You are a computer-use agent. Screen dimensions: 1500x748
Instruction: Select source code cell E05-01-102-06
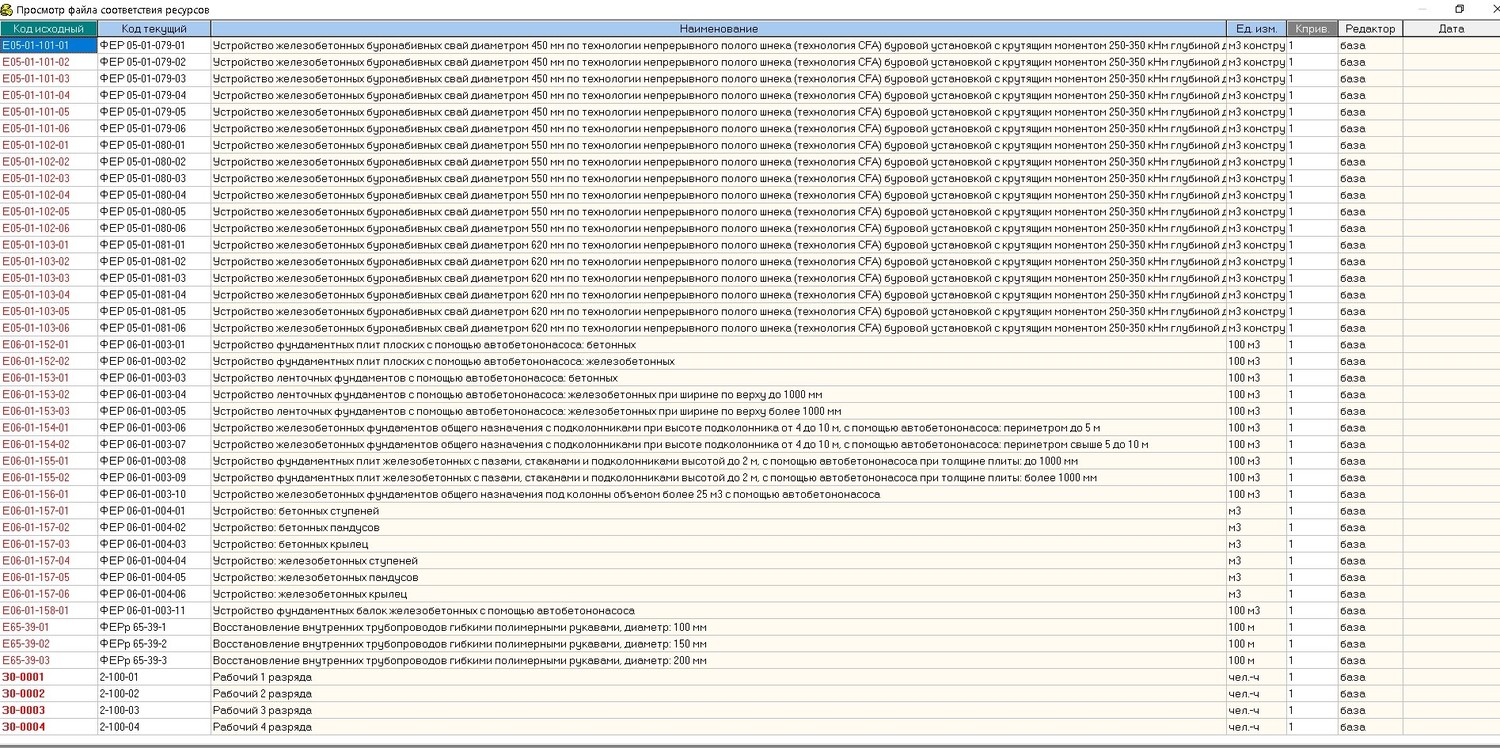coord(49,228)
